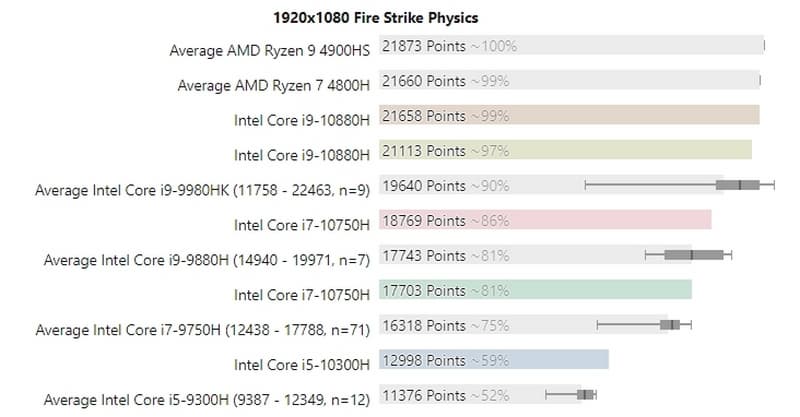Select the Average AMD Ryzen 7 4800H label

click(x=273, y=85)
